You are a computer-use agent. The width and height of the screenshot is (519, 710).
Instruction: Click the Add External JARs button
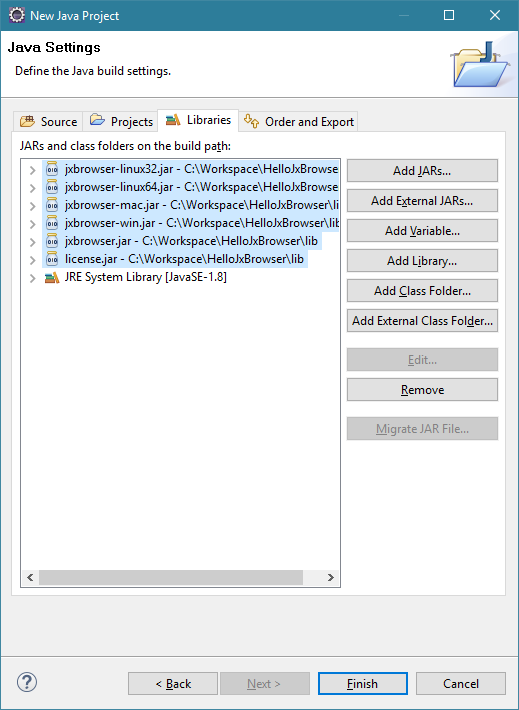tap(422, 201)
